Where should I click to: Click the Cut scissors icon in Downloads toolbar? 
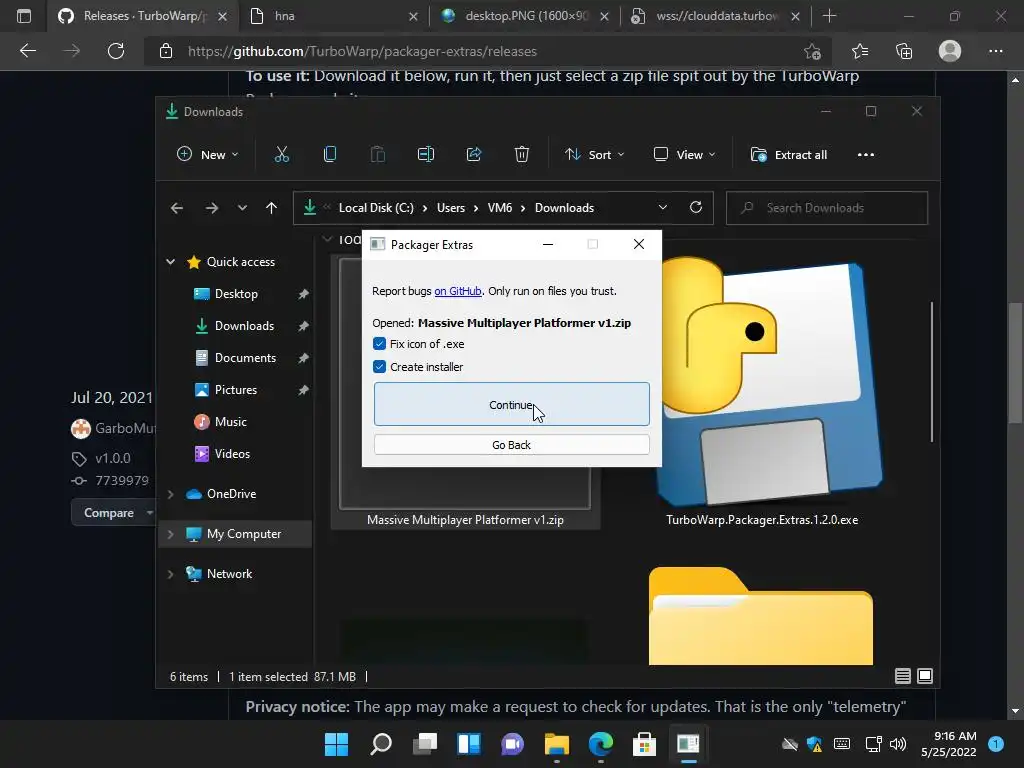(x=281, y=155)
